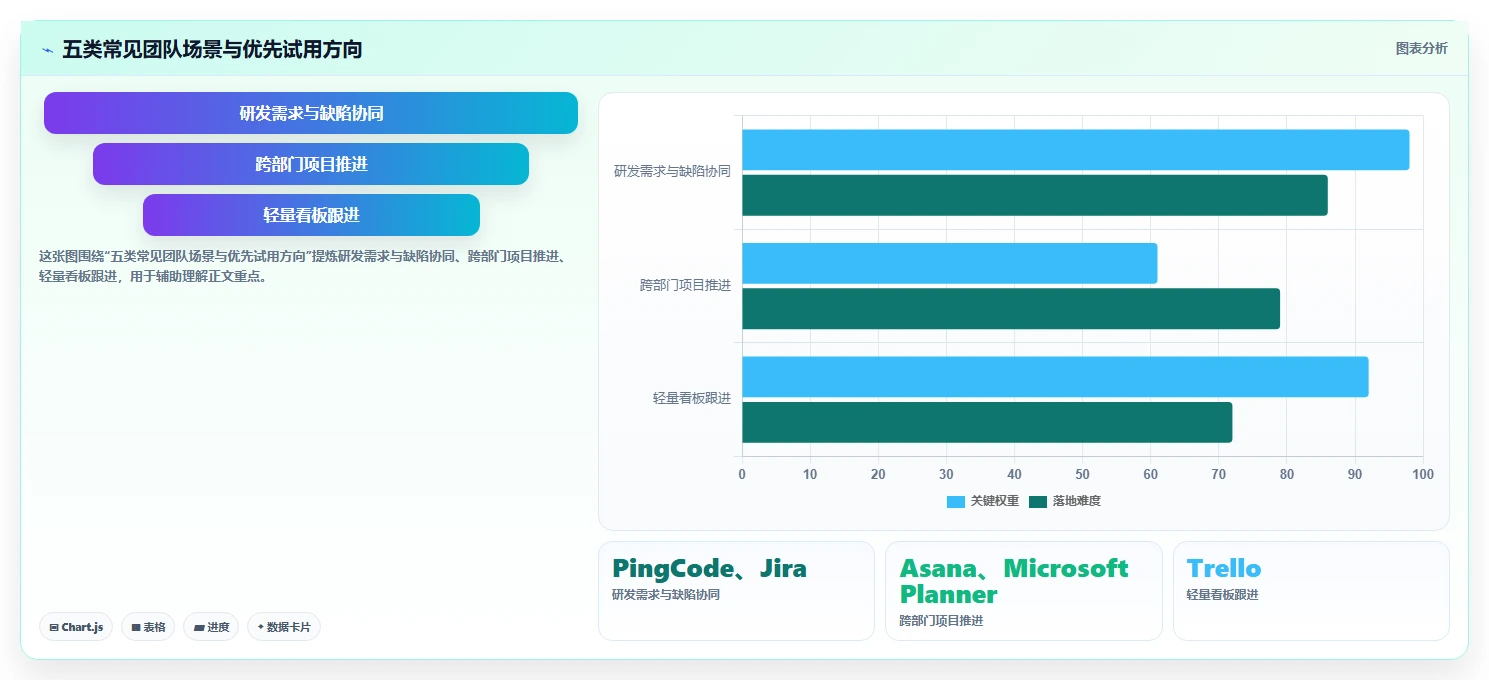Click the dark green 落地难度 legend swatch

(x=1038, y=502)
